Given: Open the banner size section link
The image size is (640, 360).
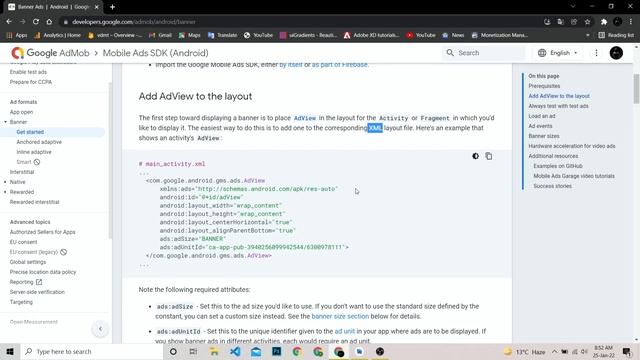Looking at the screenshot, I should [x=340, y=316].
